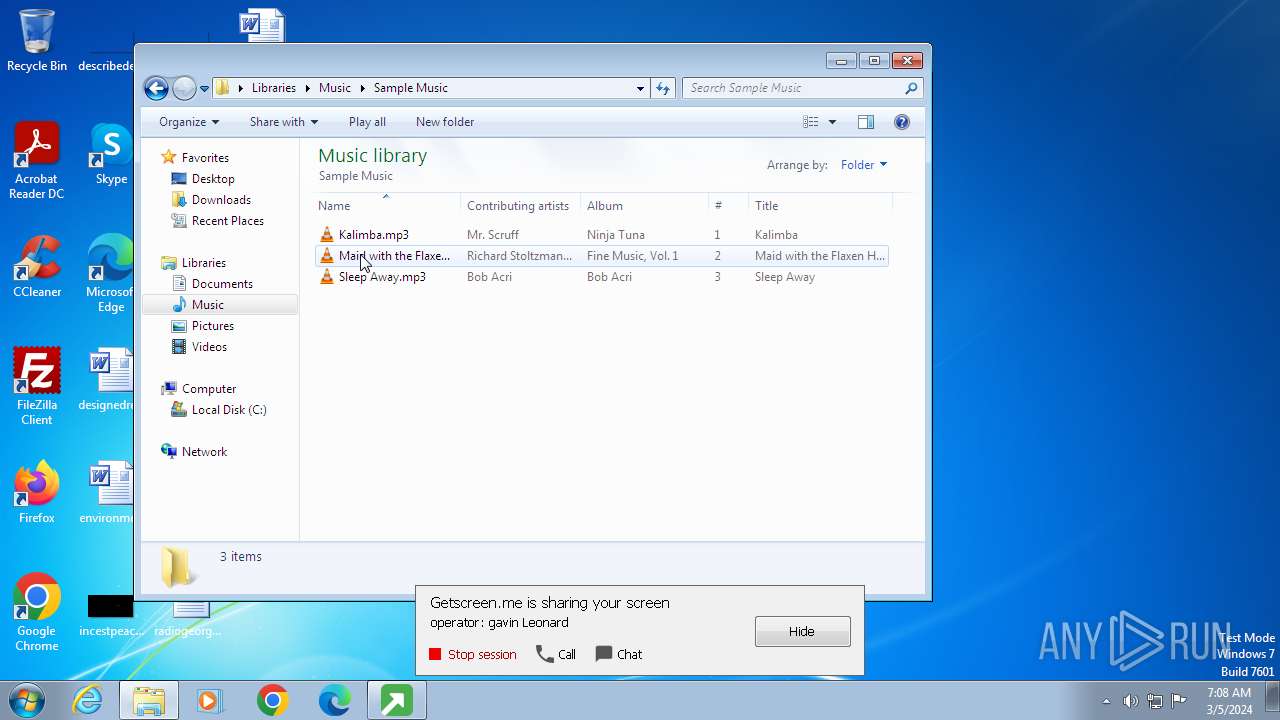Viewport: 1280px width, 720px height.
Task: Click the VLC icon of Kalimba.mp3
Action: point(327,235)
